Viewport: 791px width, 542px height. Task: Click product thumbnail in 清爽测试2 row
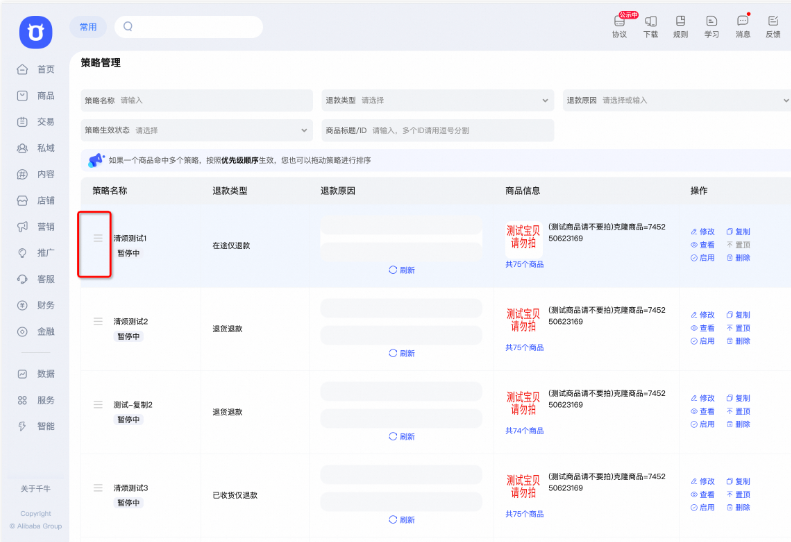[x=523, y=320]
